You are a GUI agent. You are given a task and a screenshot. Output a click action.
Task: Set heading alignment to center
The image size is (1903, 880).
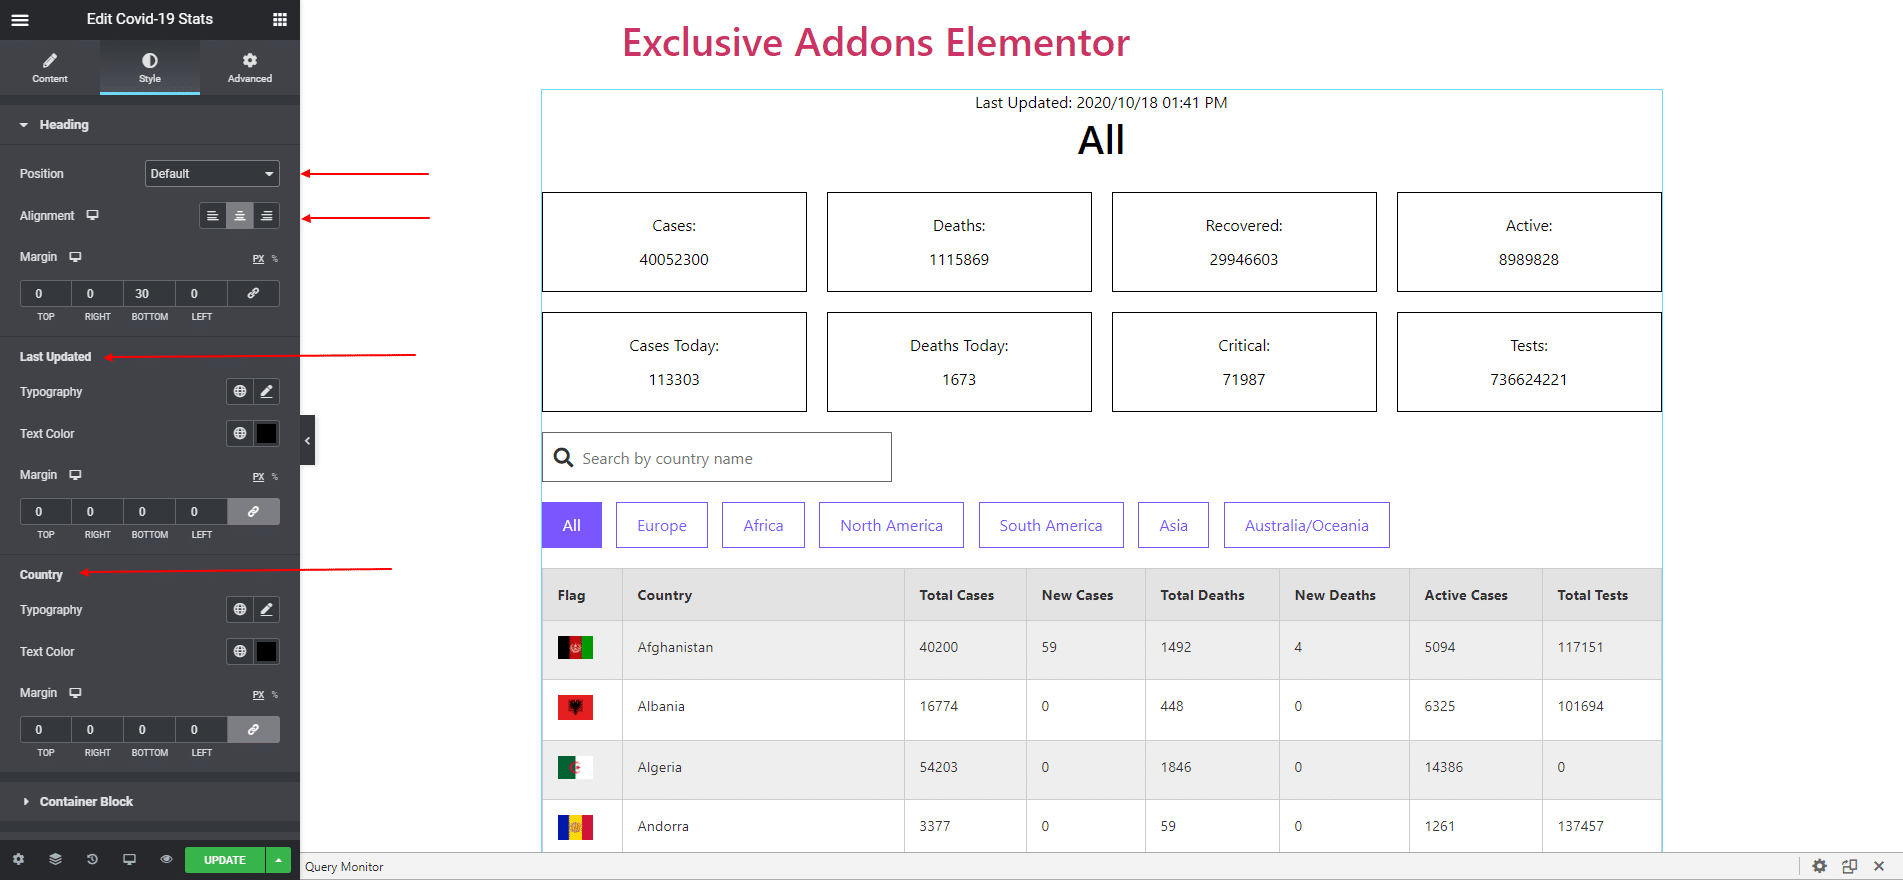coord(239,216)
